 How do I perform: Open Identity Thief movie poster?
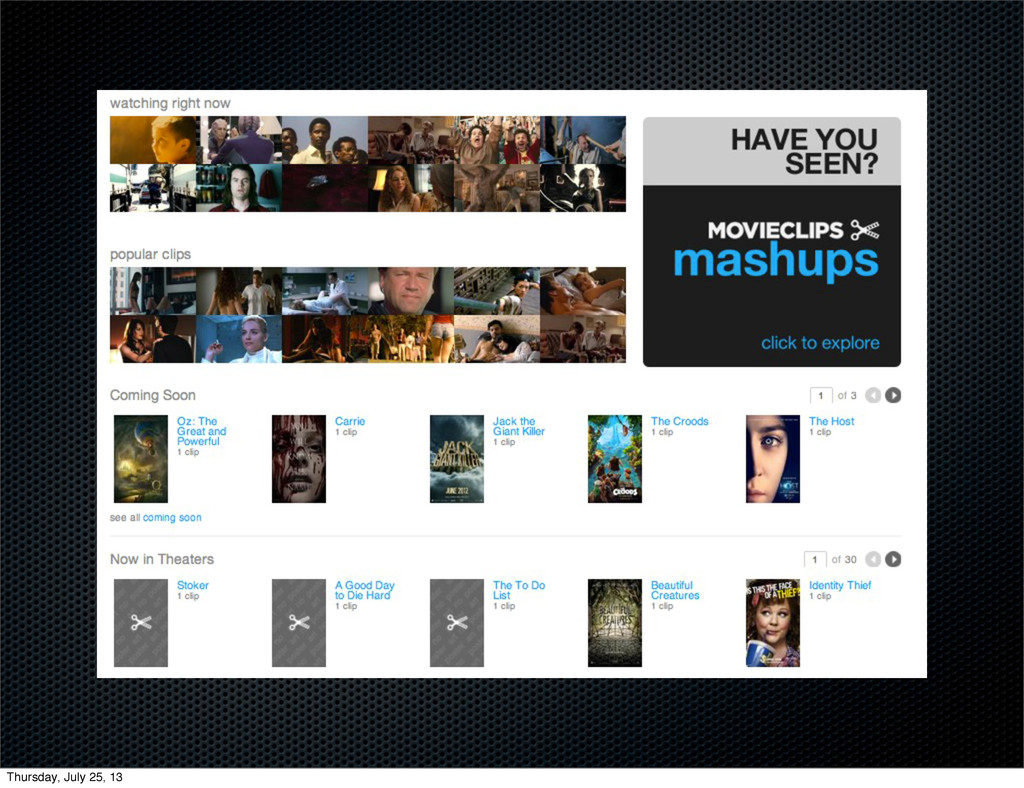773,623
